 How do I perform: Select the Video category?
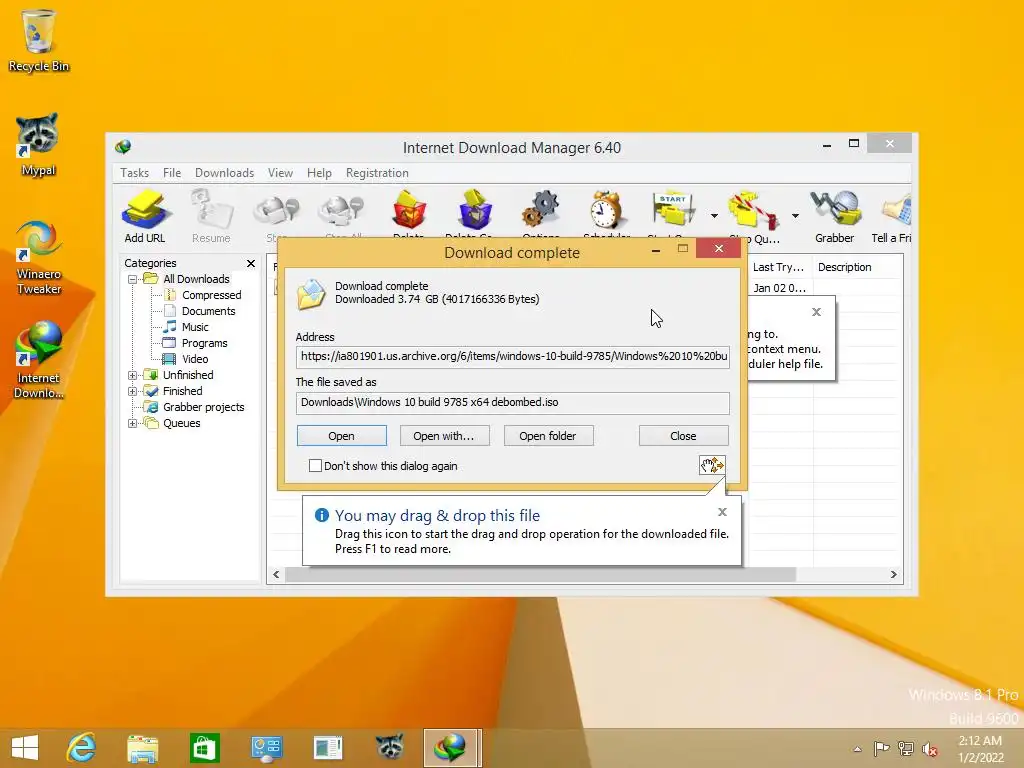click(x=195, y=359)
